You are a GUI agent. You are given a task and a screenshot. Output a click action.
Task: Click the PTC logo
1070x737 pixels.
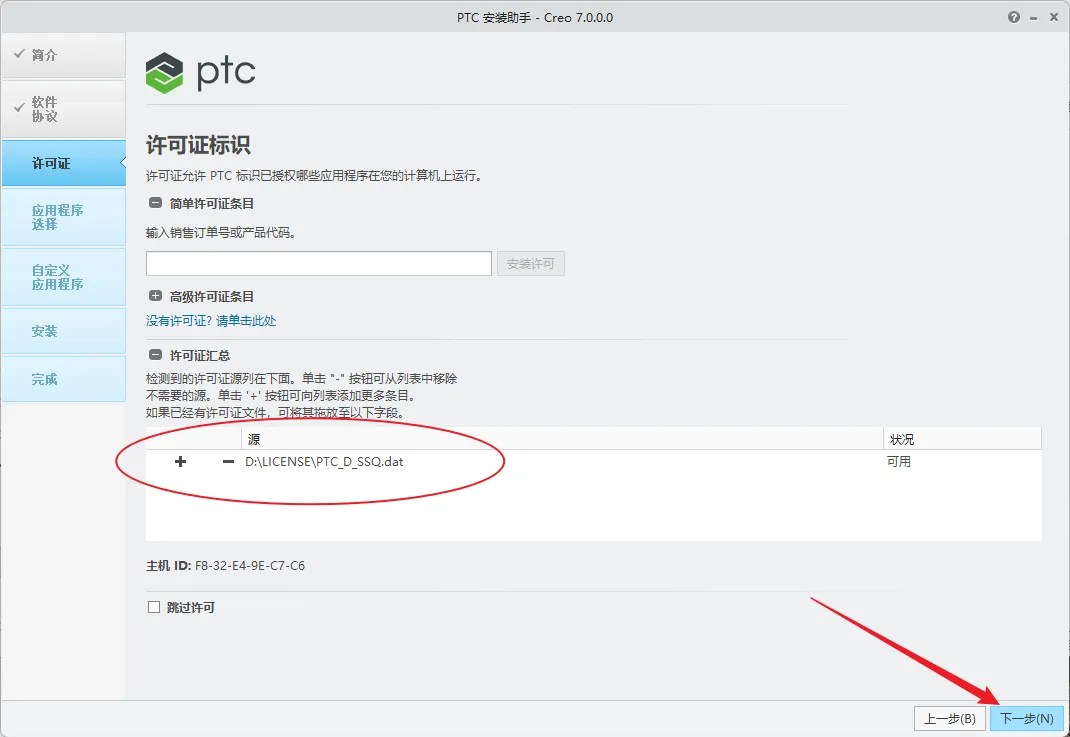(201, 72)
